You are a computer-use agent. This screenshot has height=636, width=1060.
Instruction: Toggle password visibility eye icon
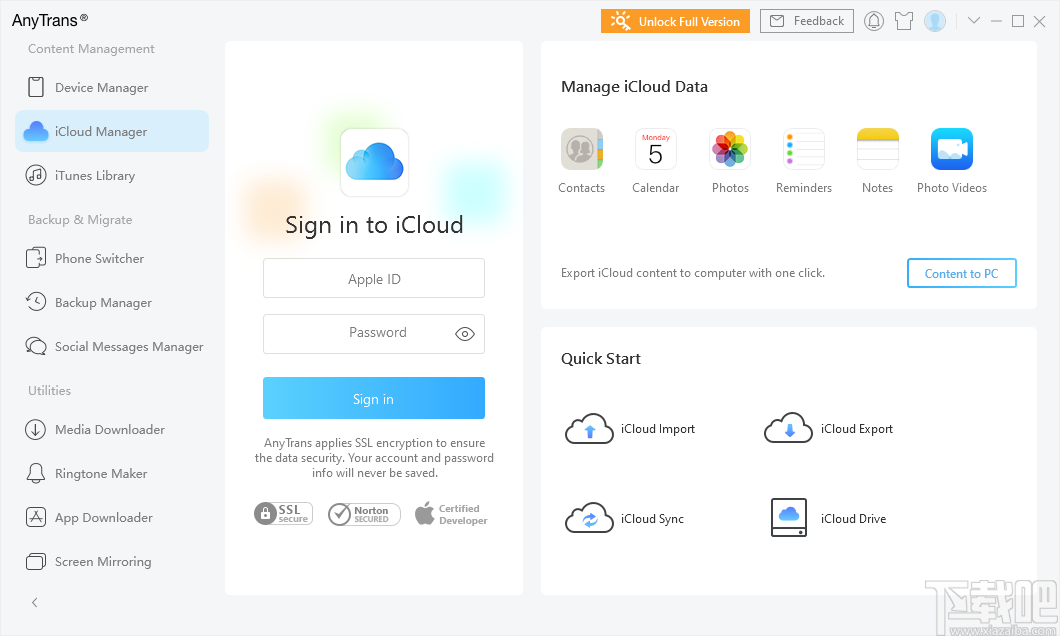465,334
